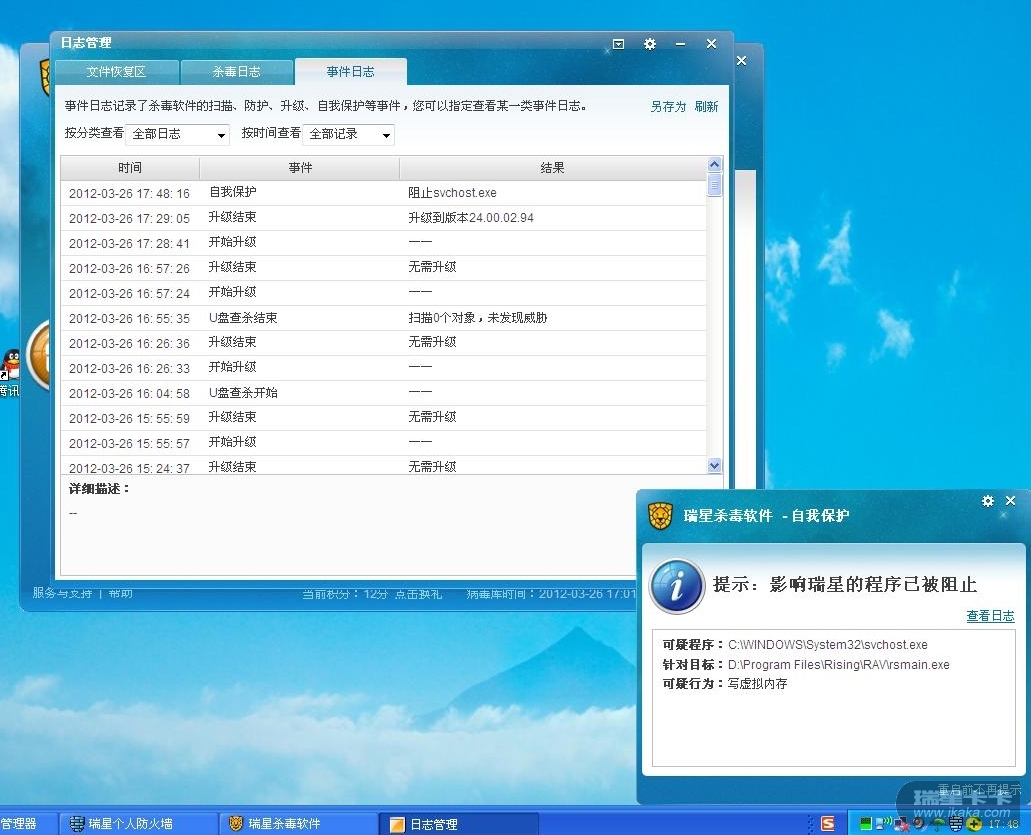This screenshot has height=835, width=1031.
Task: Switch to the 文件恢复区 tab
Action: pos(116,72)
